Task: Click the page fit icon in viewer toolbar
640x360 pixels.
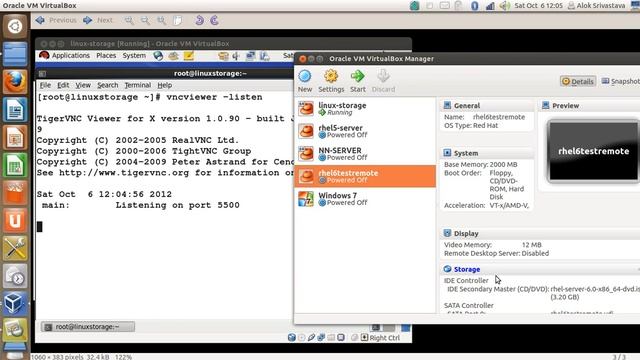Action: [x=178, y=20]
